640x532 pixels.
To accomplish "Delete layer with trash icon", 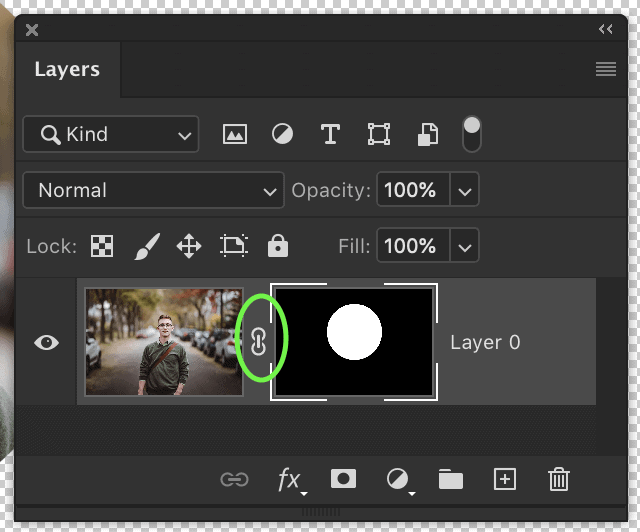I will click(x=558, y=479).
